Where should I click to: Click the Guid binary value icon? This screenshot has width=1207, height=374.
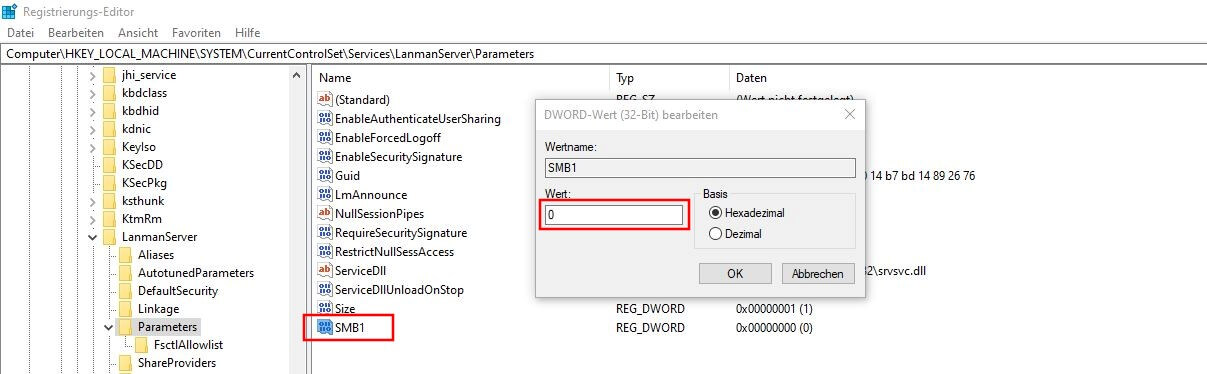324,175
